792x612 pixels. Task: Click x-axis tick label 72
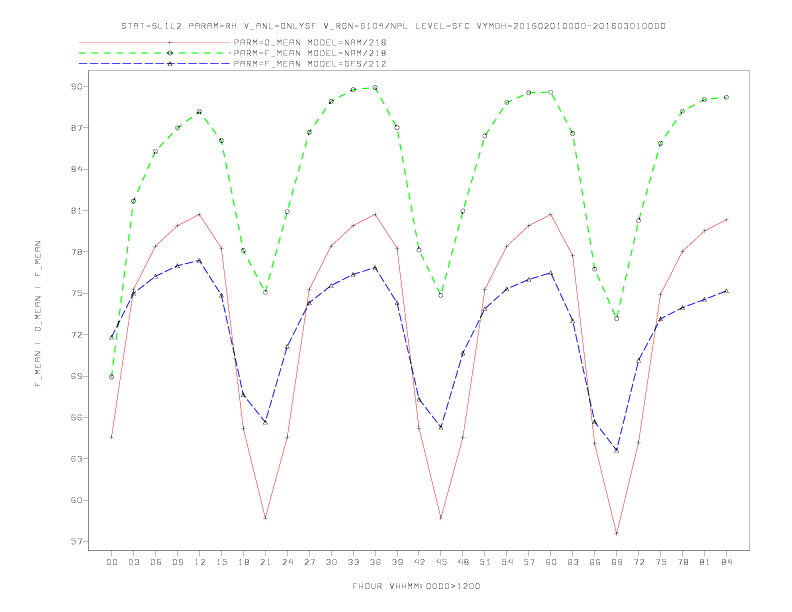tap(638, 562)
